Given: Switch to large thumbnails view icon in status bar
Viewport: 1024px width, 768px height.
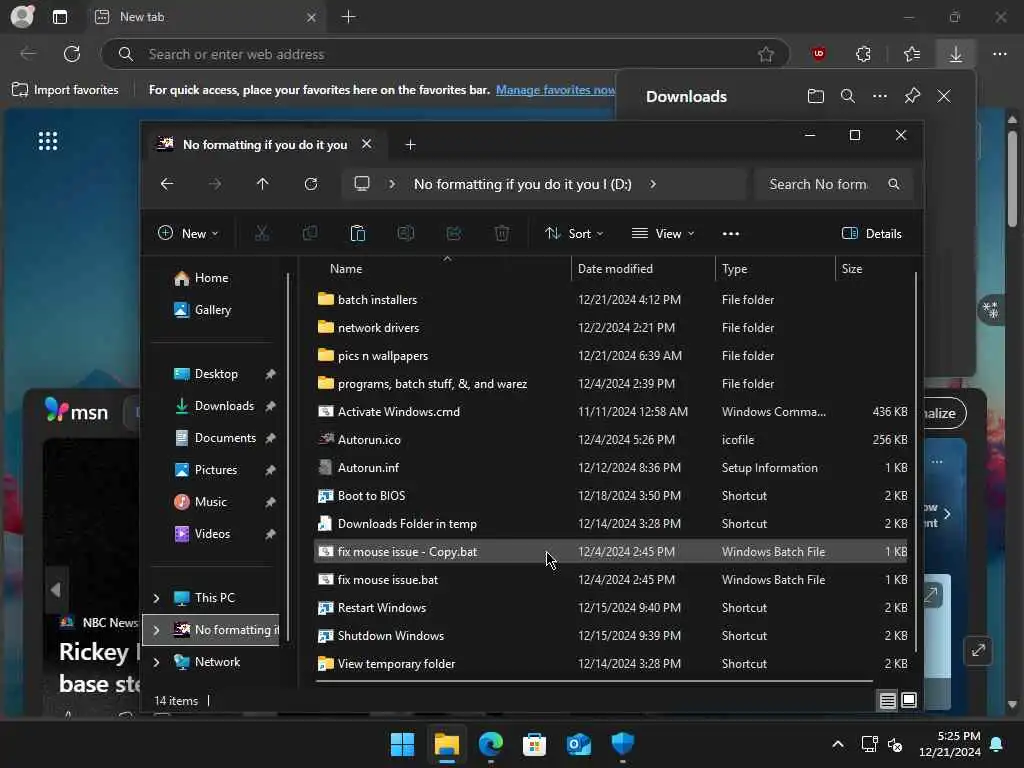Looking at the screenshot, I should [909, 701].
